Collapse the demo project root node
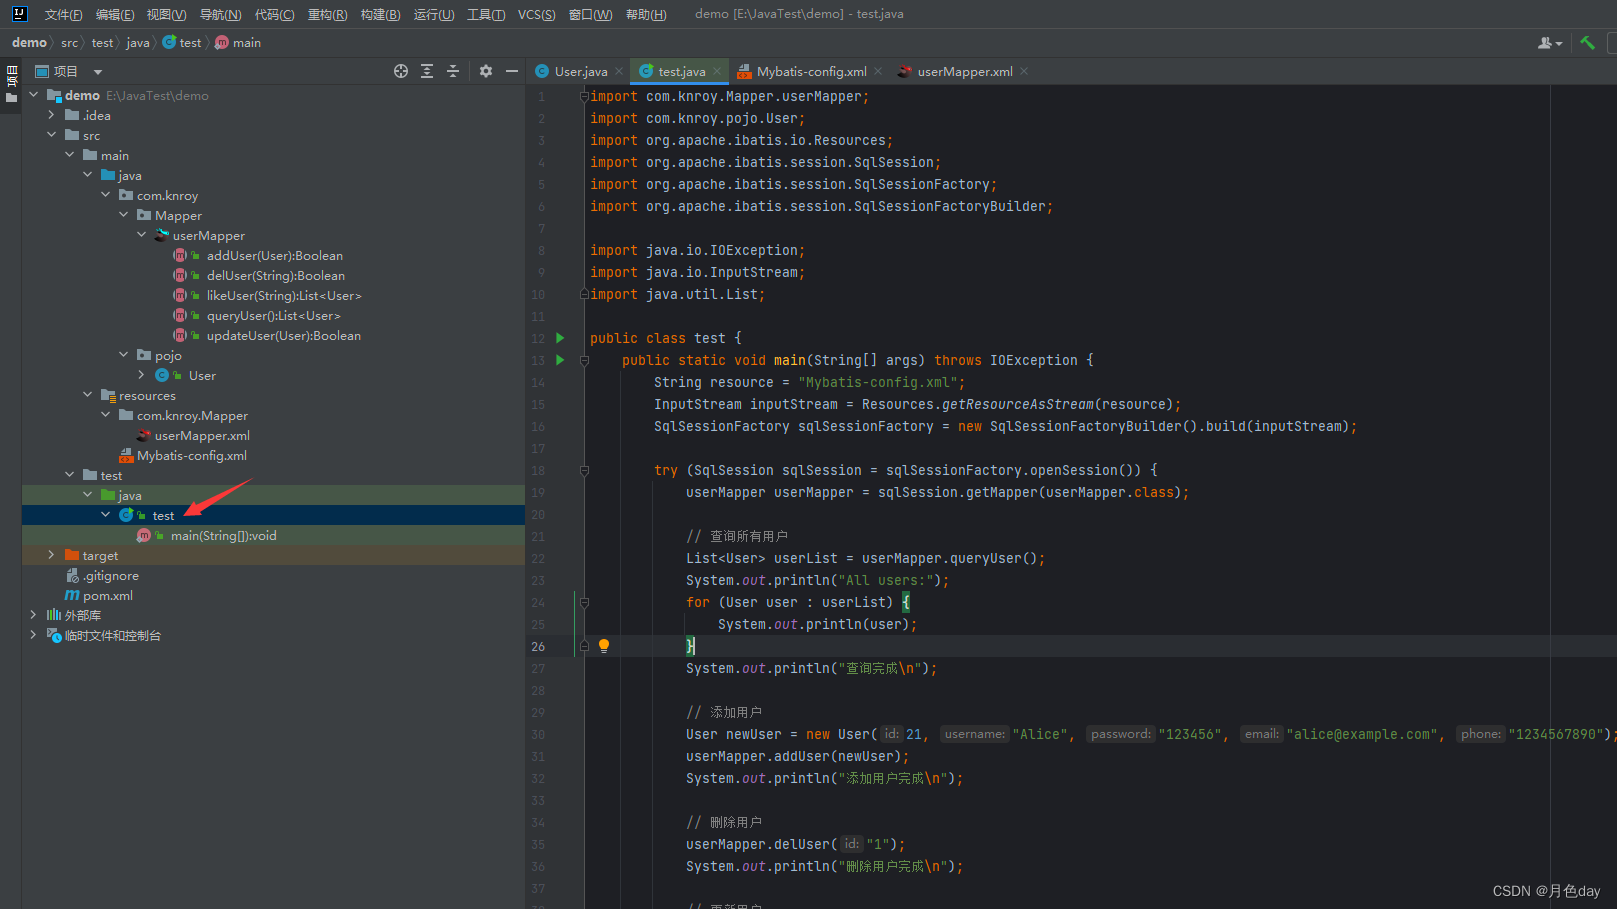Image resolution: width=1617 pixels, height=909 pixels. pyautogui.click(x=34, y=95)
